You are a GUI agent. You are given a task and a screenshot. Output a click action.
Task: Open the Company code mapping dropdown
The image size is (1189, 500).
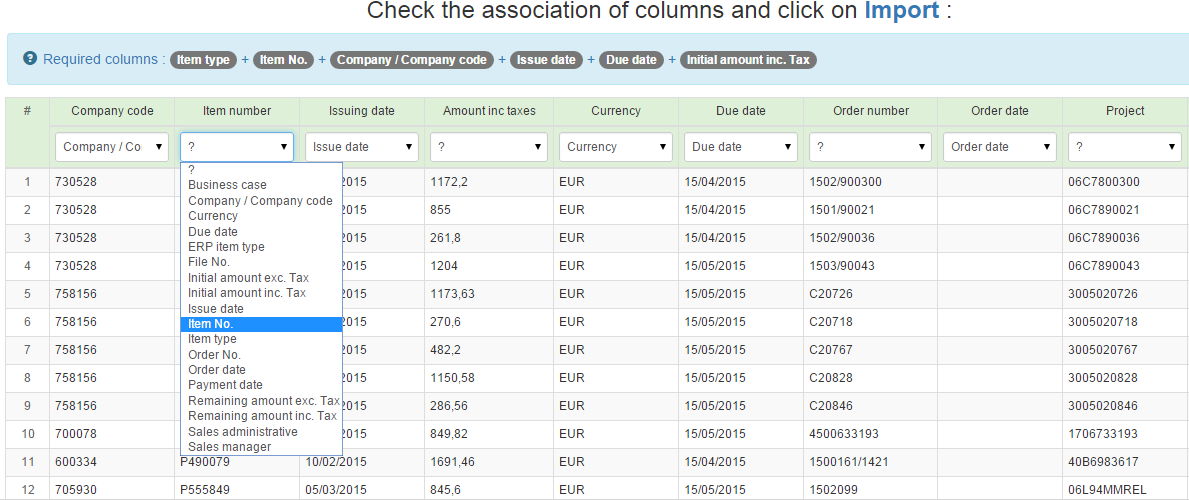point(112,147)
